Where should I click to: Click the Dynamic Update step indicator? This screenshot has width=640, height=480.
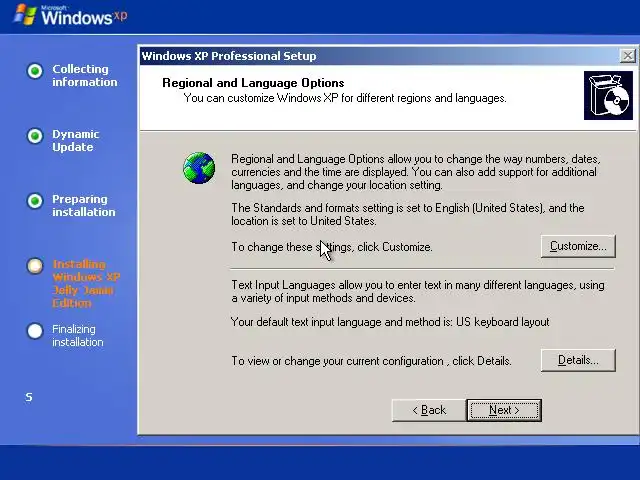(x=35, y=136)
